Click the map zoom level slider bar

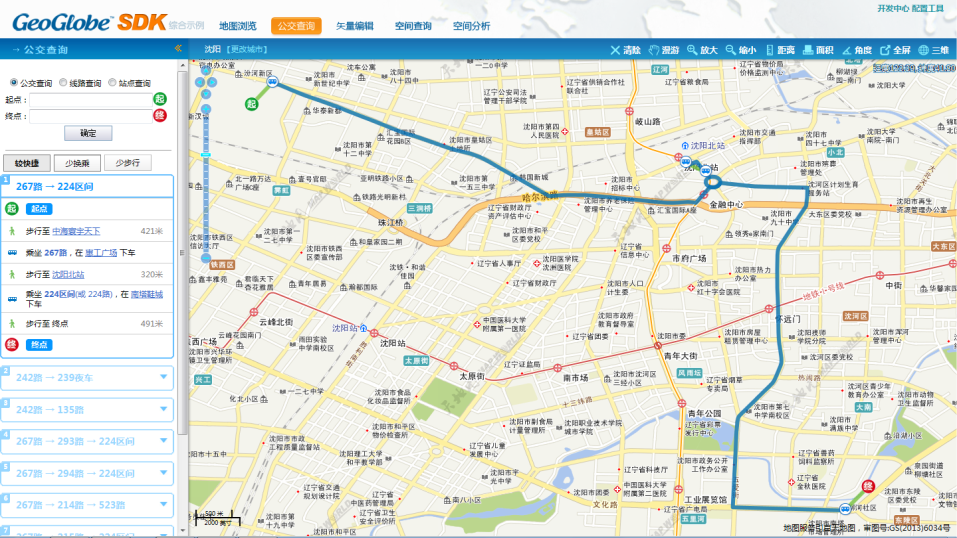pos(206,180)
